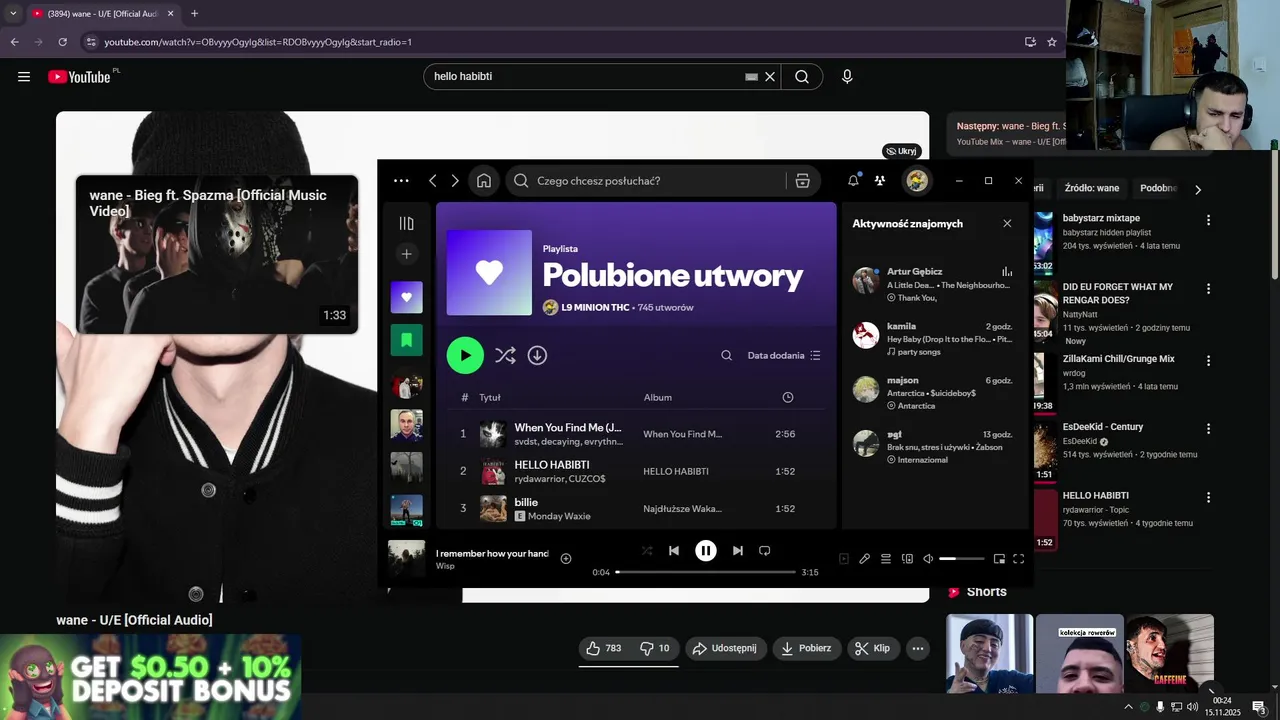Open Spotify Home

pos(484,181)
